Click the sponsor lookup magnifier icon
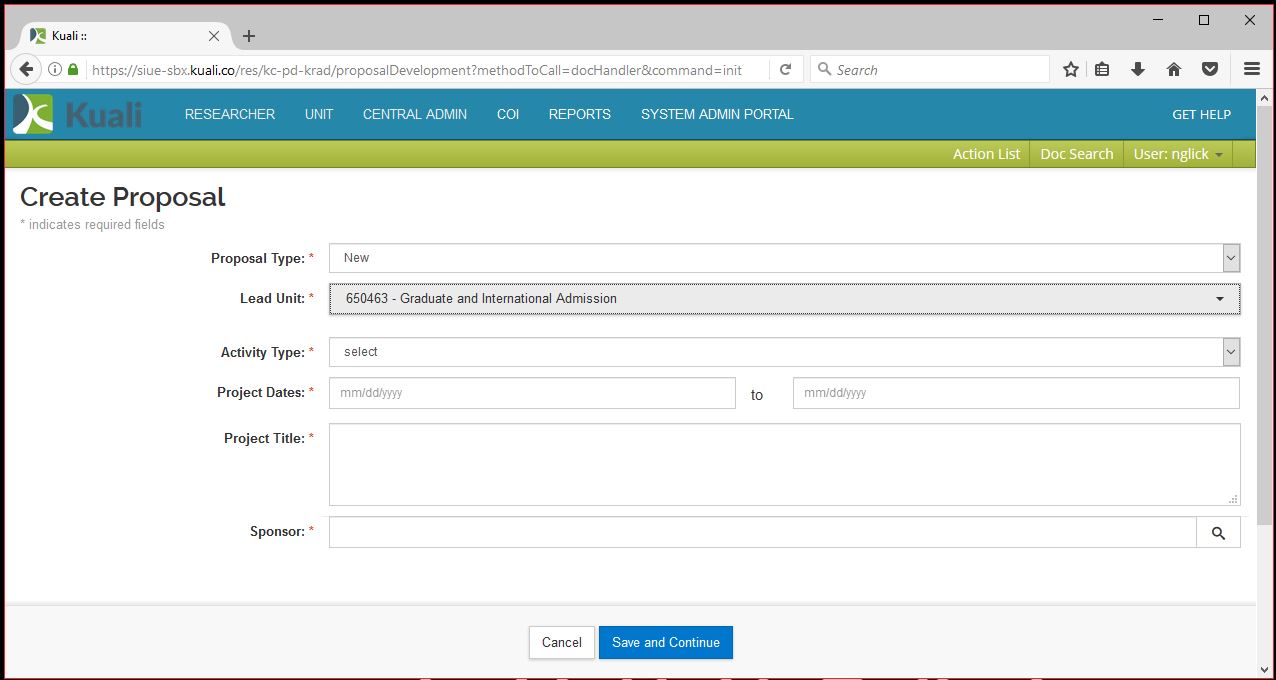The image size is (1276, 680). [x=1218, y=533]
